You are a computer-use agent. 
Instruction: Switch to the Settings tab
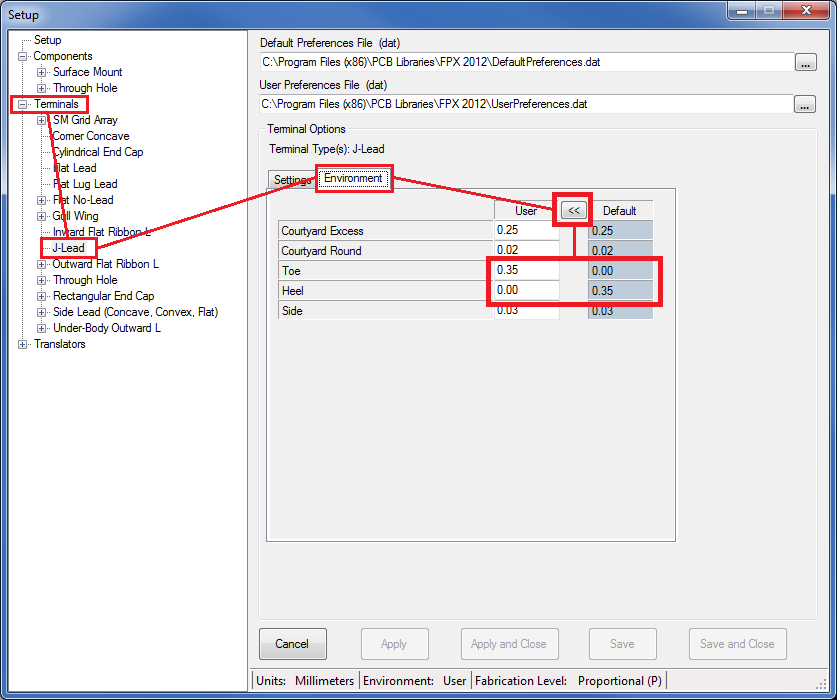coord(291,179)
